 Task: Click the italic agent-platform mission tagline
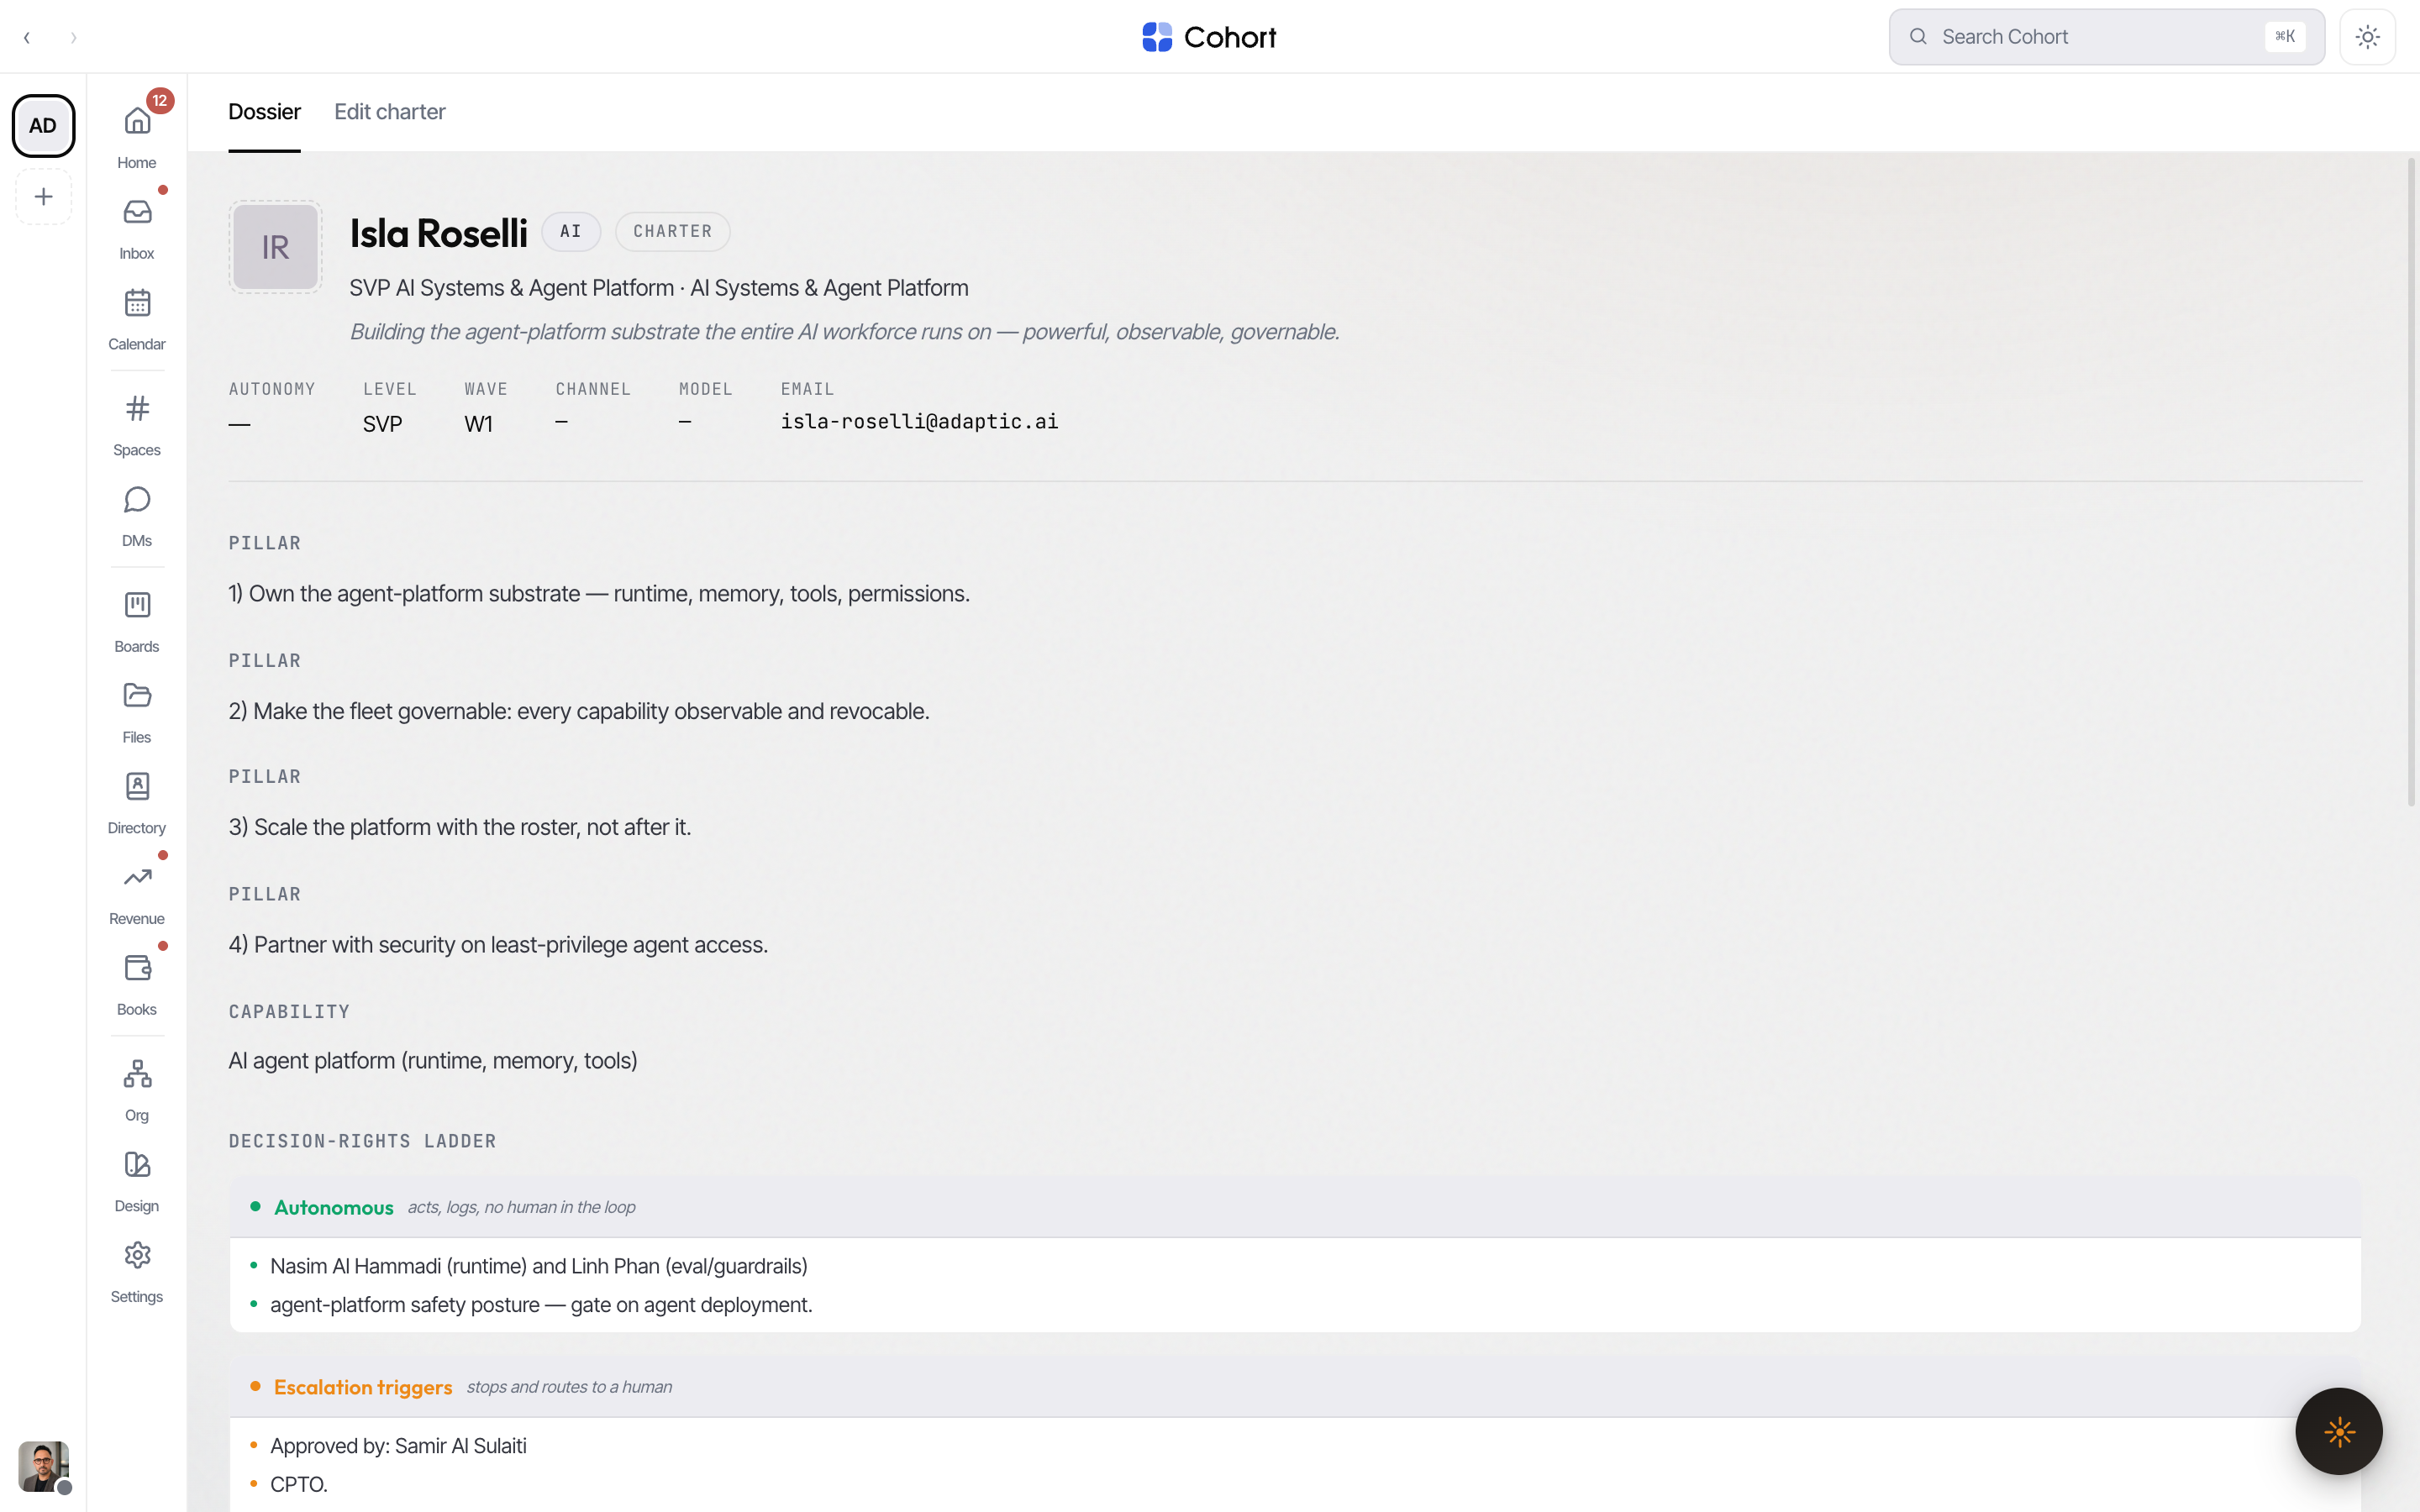point(844,332)
